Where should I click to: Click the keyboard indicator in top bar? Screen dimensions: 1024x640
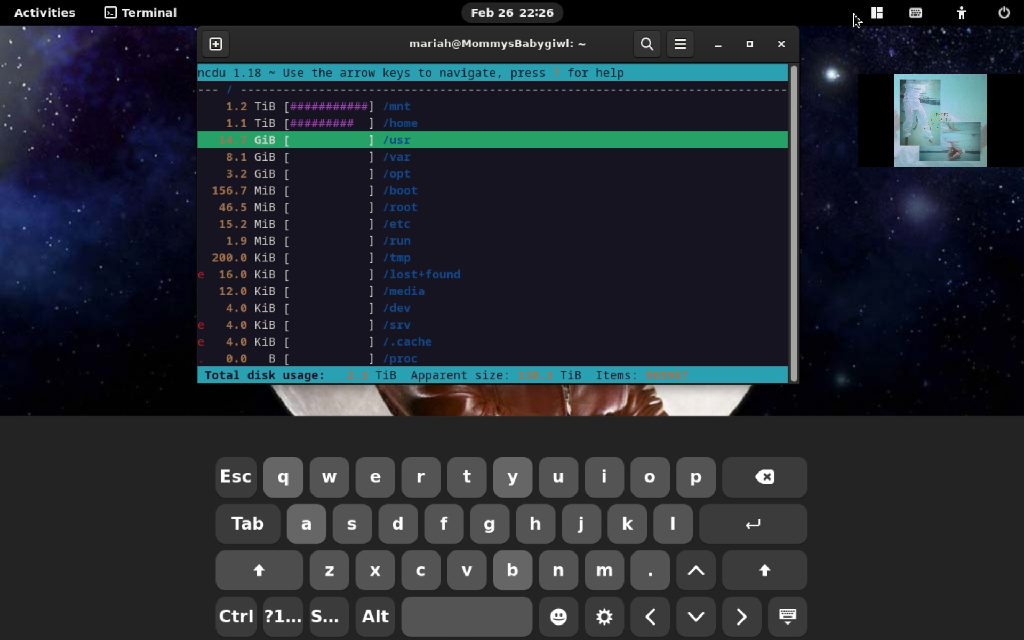tap(915, 13)
